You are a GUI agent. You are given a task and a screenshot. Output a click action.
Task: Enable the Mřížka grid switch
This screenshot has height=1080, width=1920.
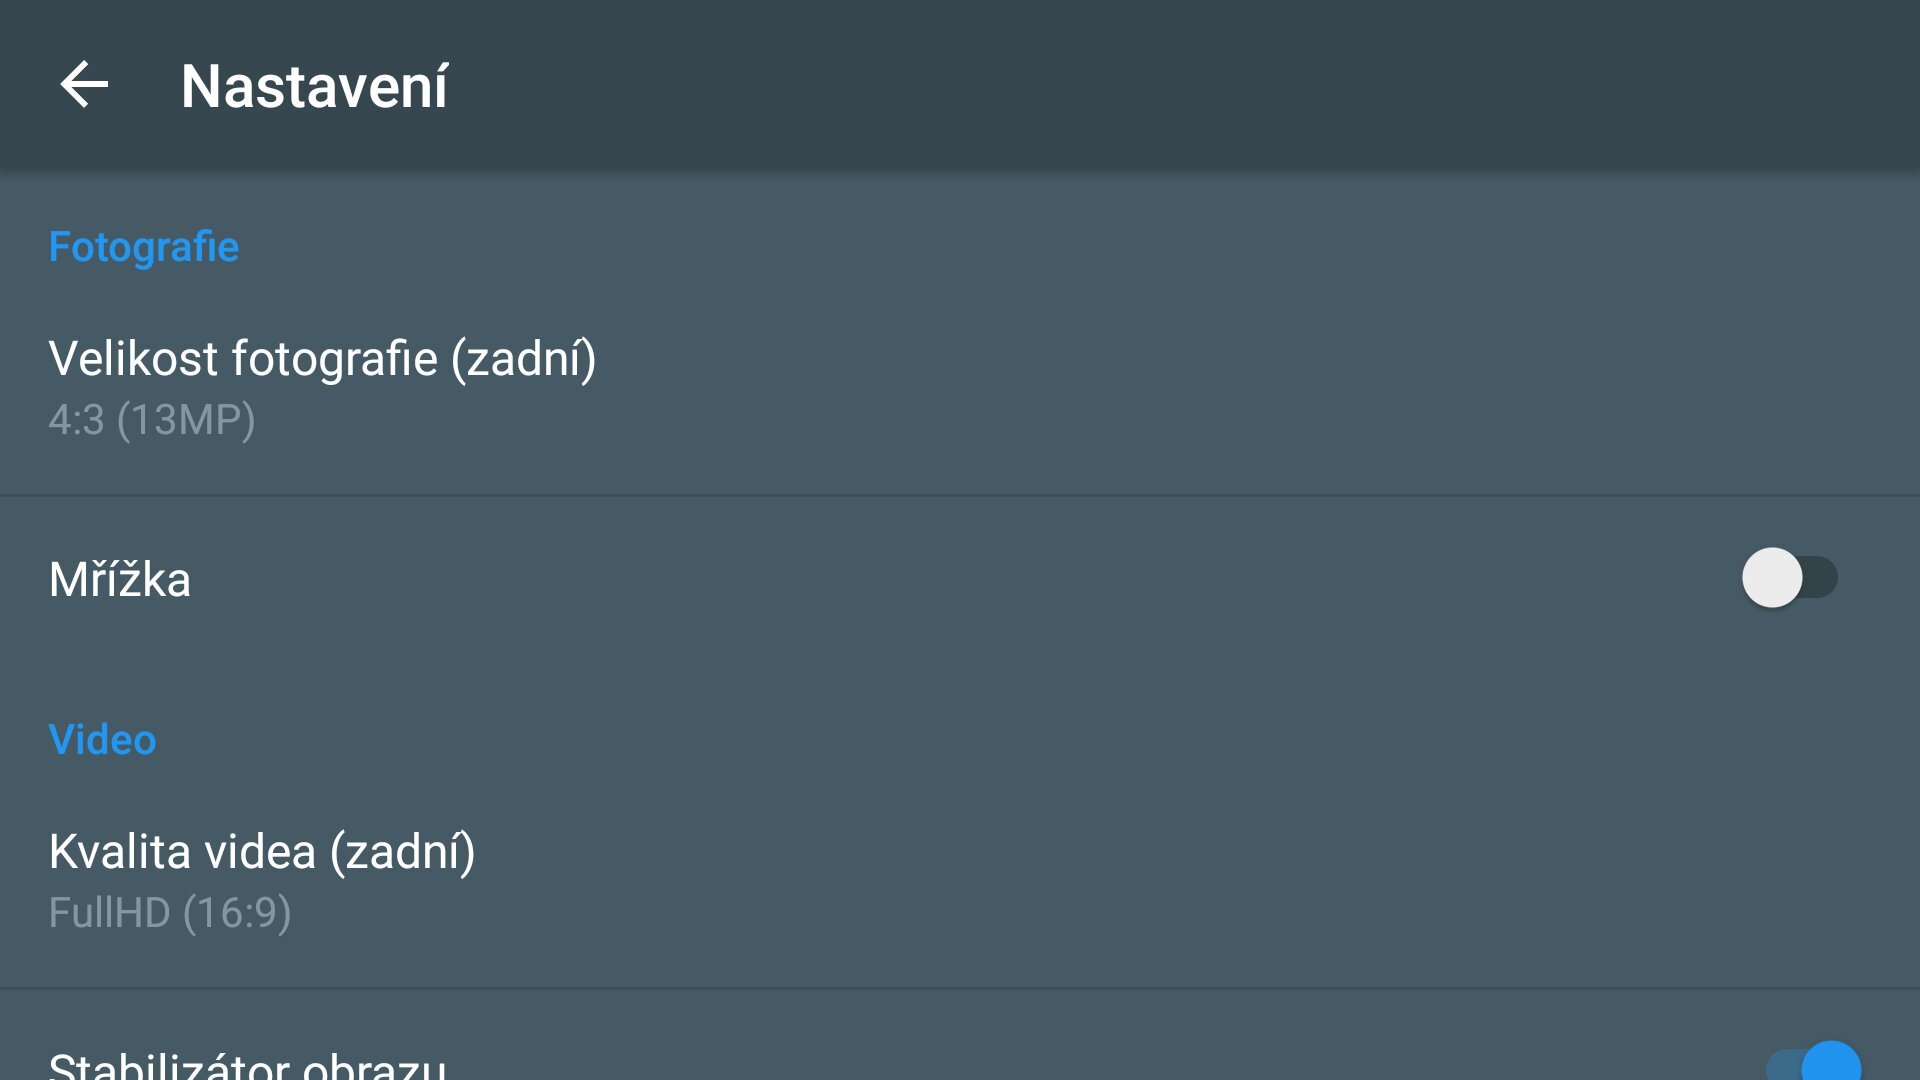coord(1788,578)
